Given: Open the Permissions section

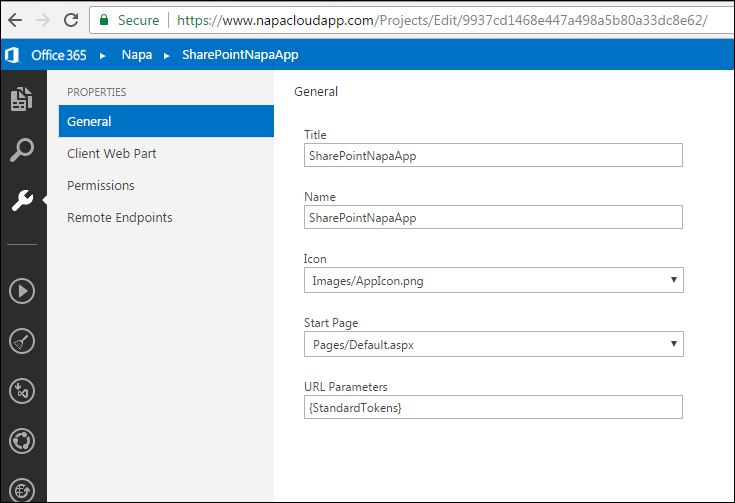Looking at the screenshot, I should [101, 186].
